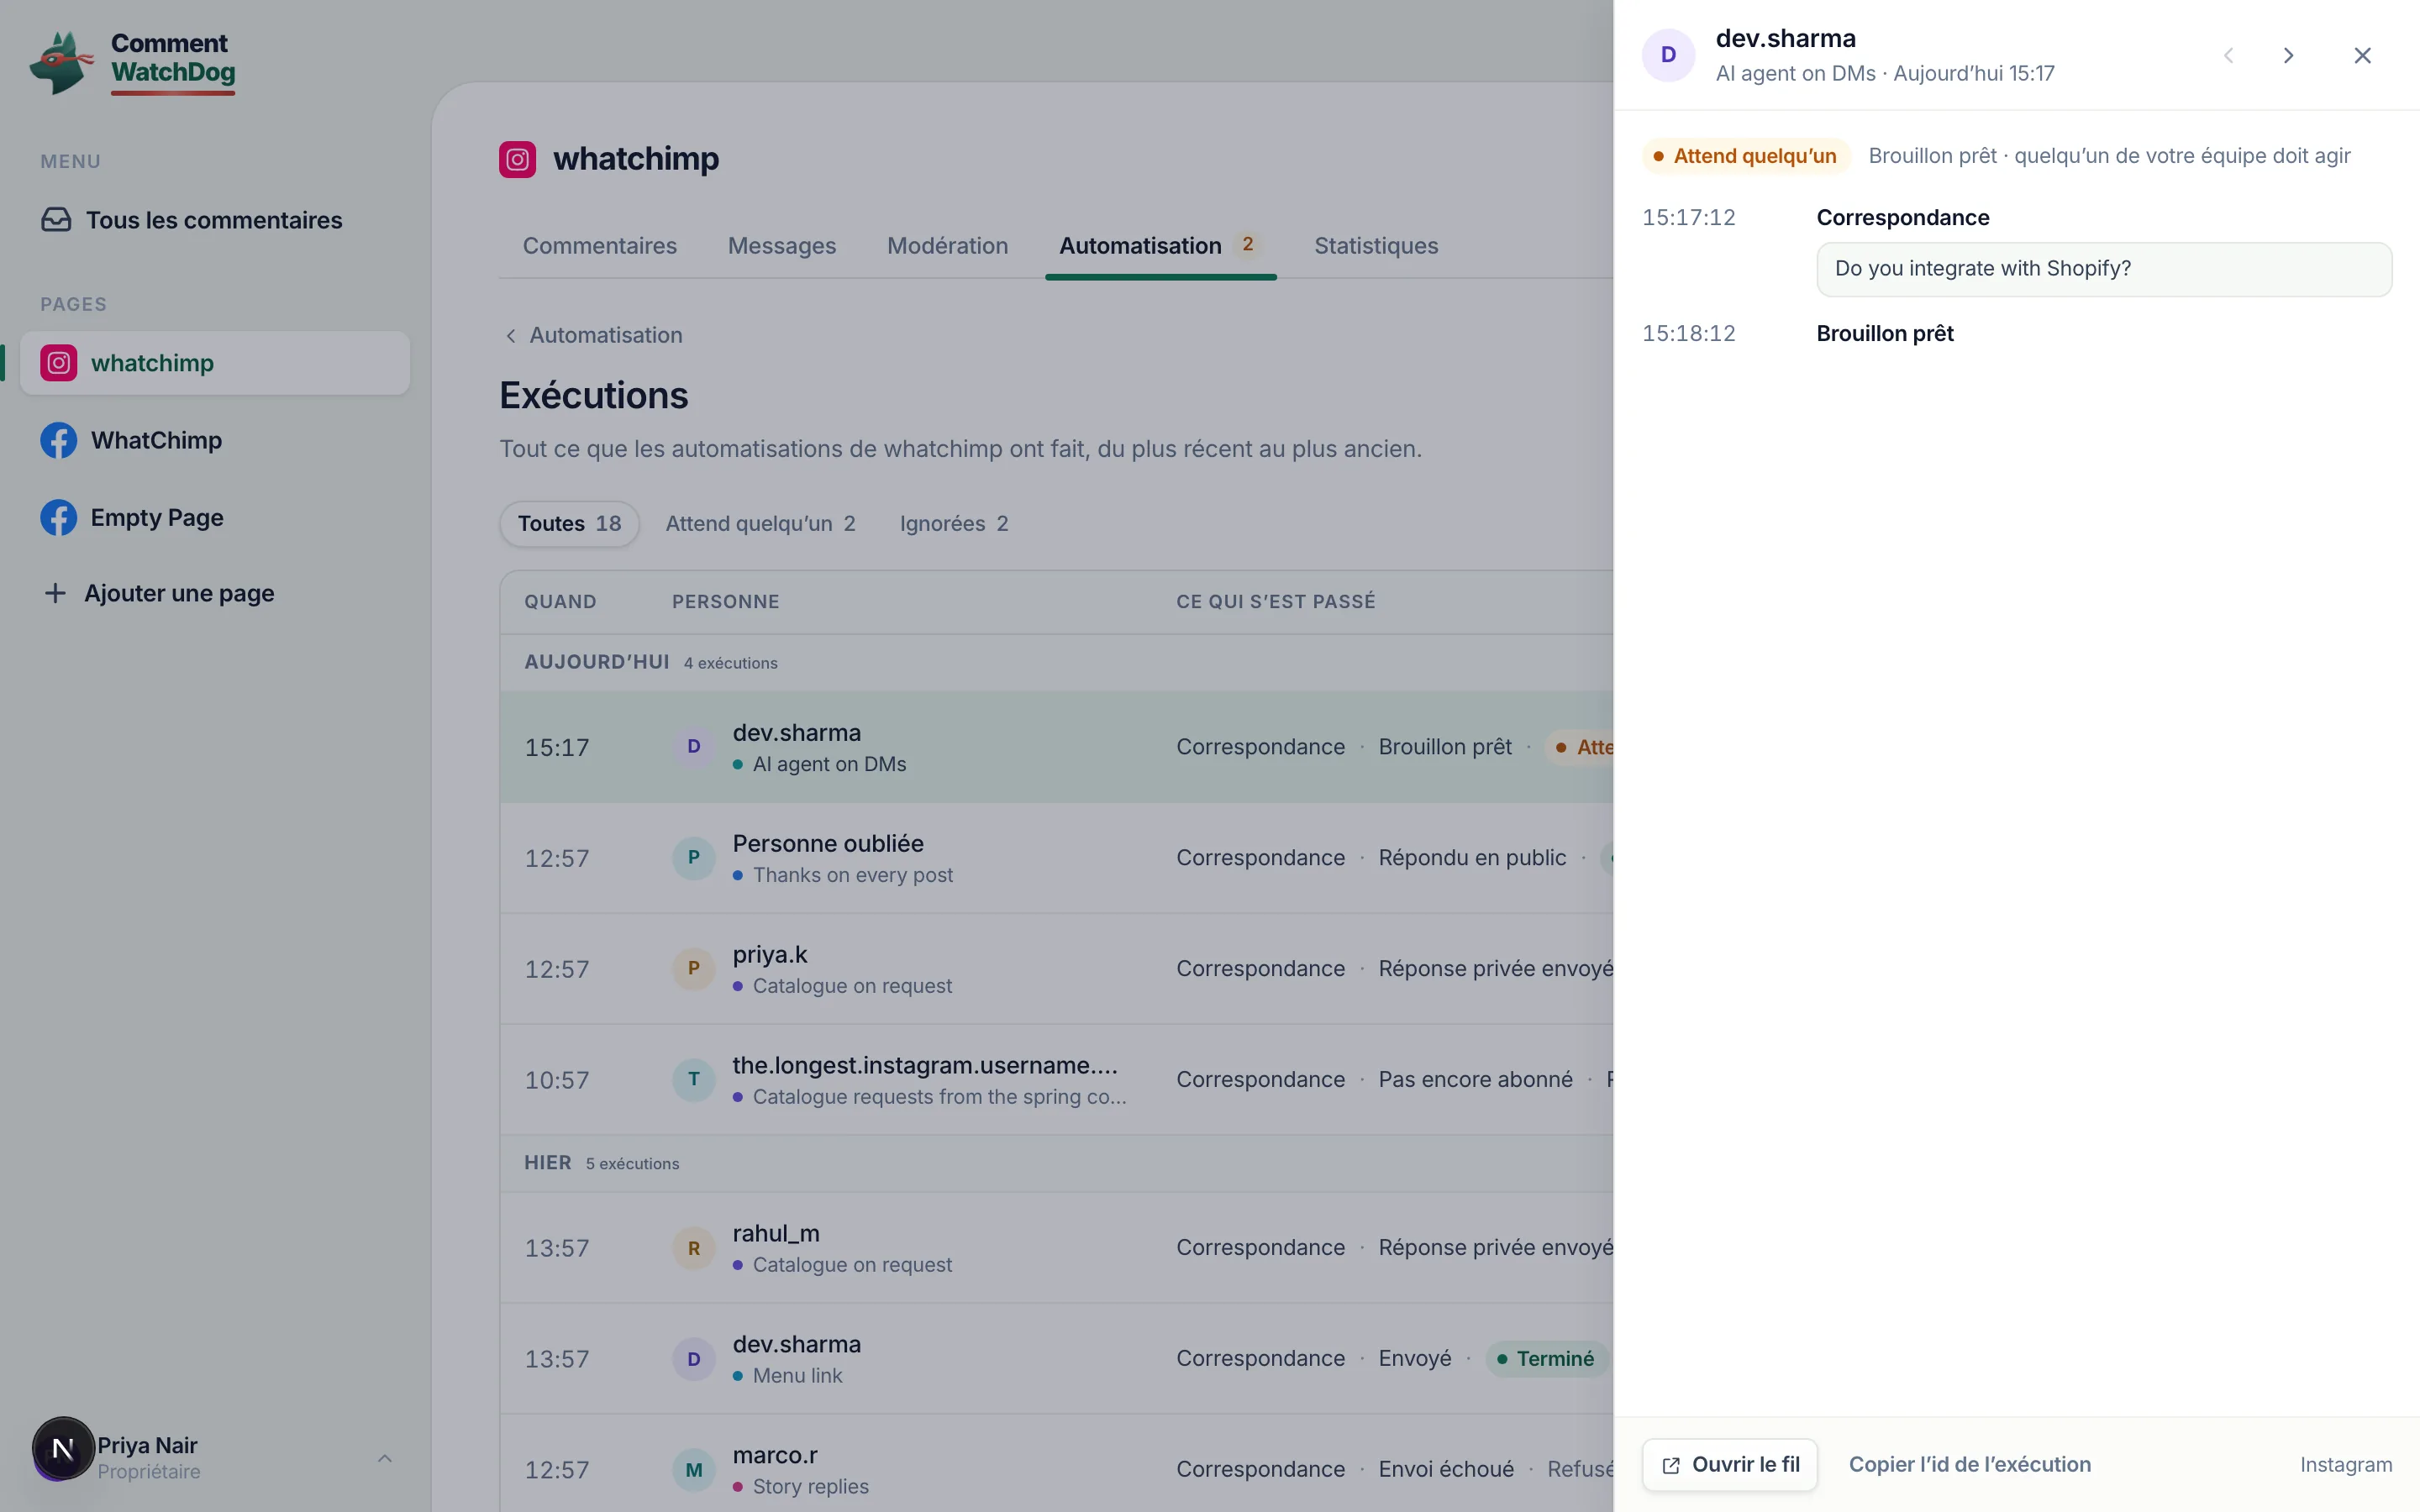Open the rahul_m execution row
2420x1512 pixels.
point(1056,1248)
